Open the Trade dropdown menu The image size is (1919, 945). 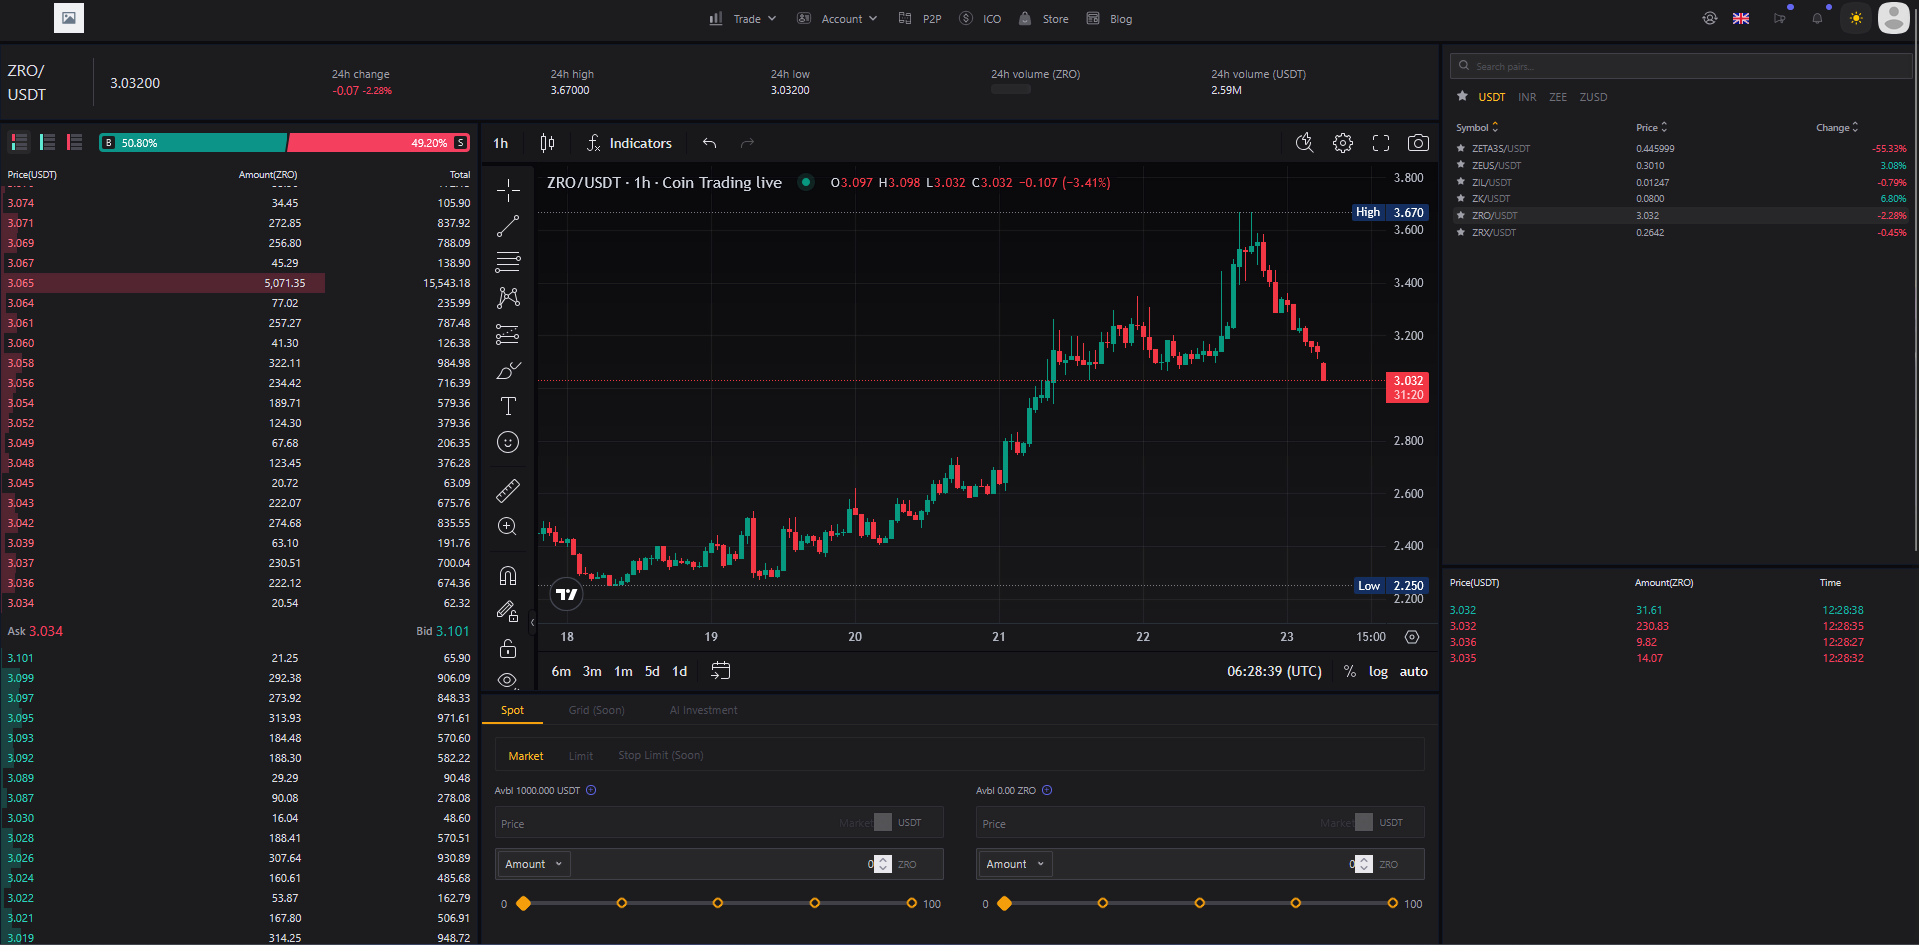click(743, 19)
